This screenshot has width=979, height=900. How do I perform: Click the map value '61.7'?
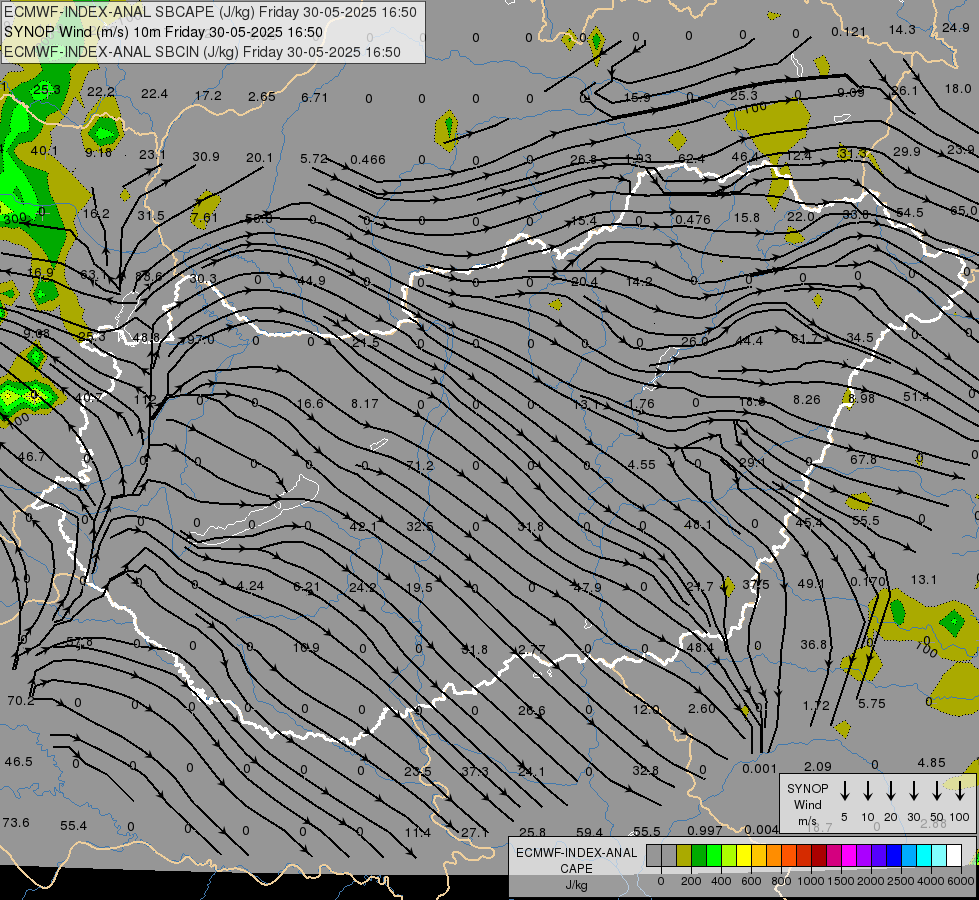(805, 339)
